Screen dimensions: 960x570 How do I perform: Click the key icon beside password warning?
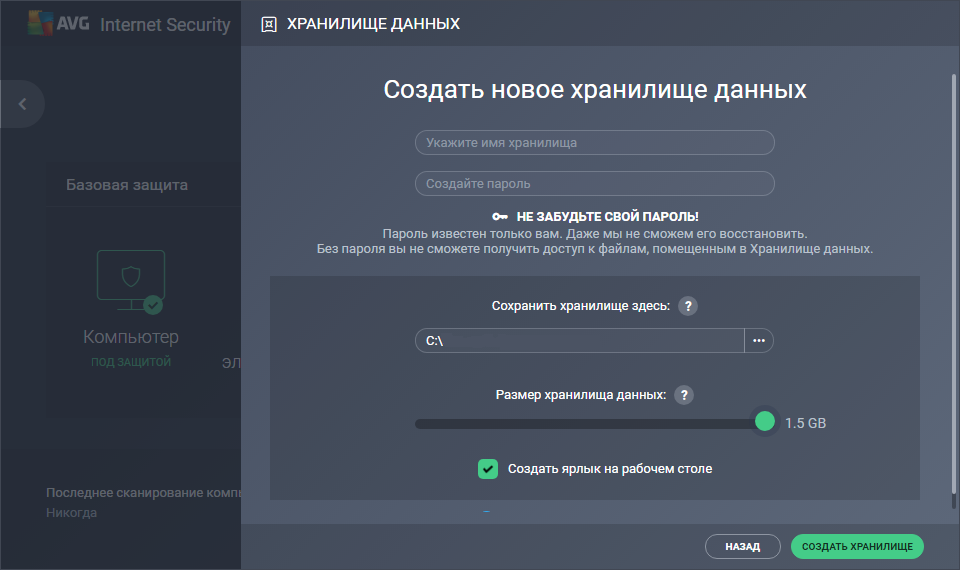500,217
